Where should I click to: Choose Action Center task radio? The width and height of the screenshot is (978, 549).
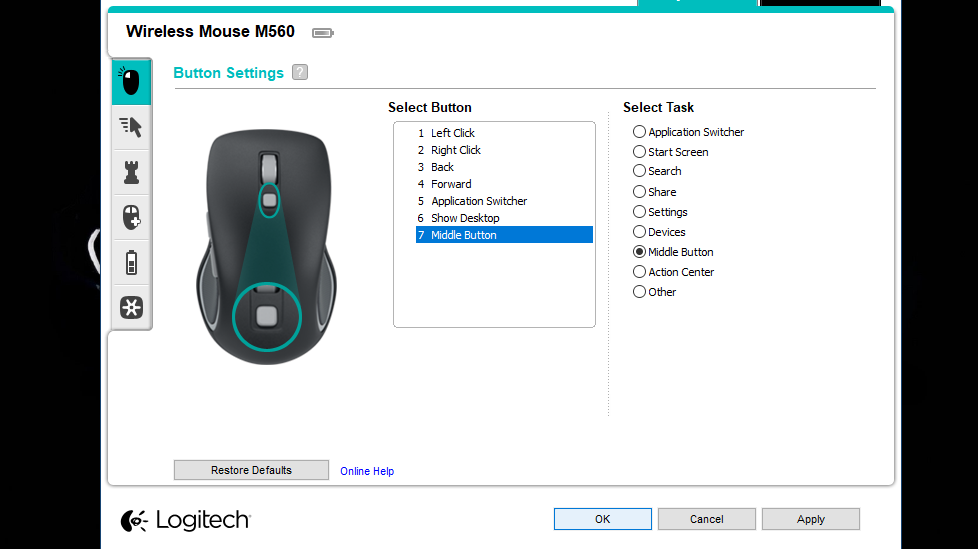tap(639, 271)
